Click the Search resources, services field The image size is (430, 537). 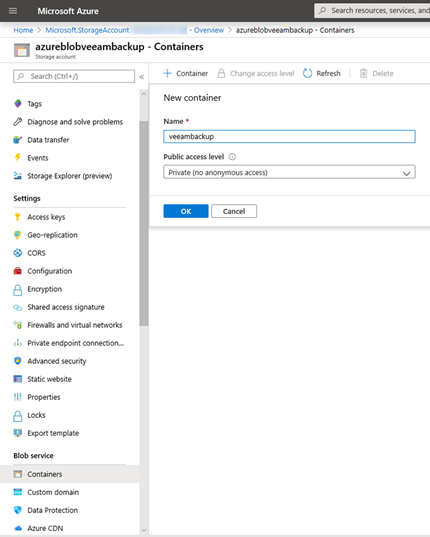(372, 11)
